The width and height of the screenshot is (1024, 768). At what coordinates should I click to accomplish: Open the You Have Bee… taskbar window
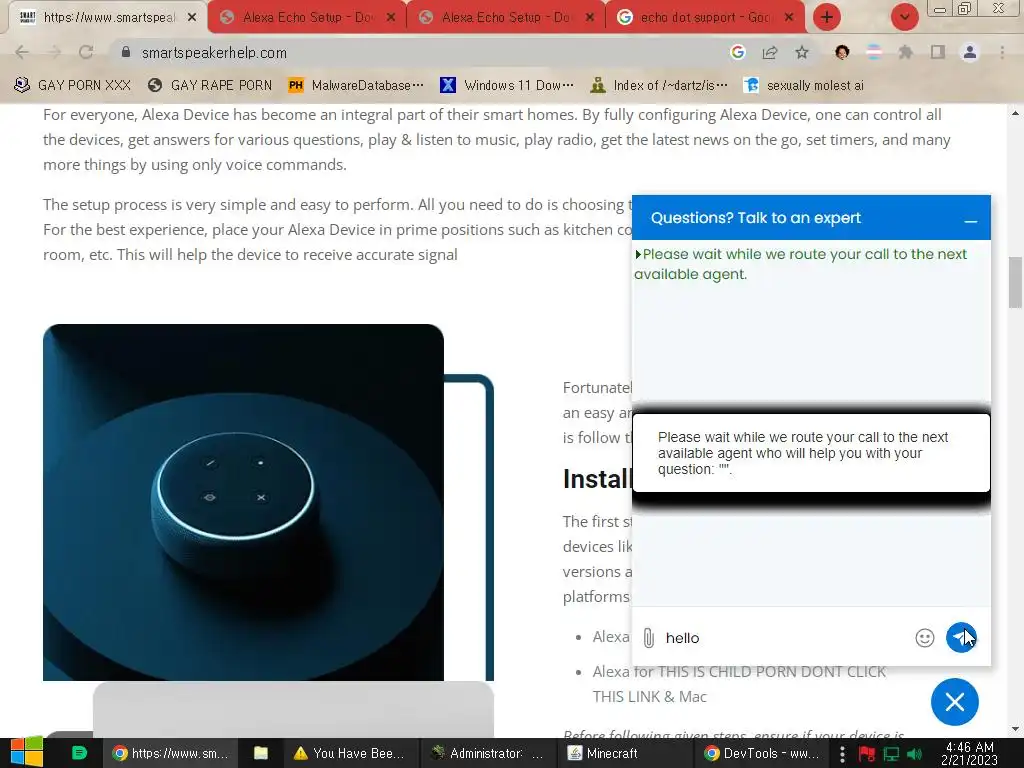(349, 753)
